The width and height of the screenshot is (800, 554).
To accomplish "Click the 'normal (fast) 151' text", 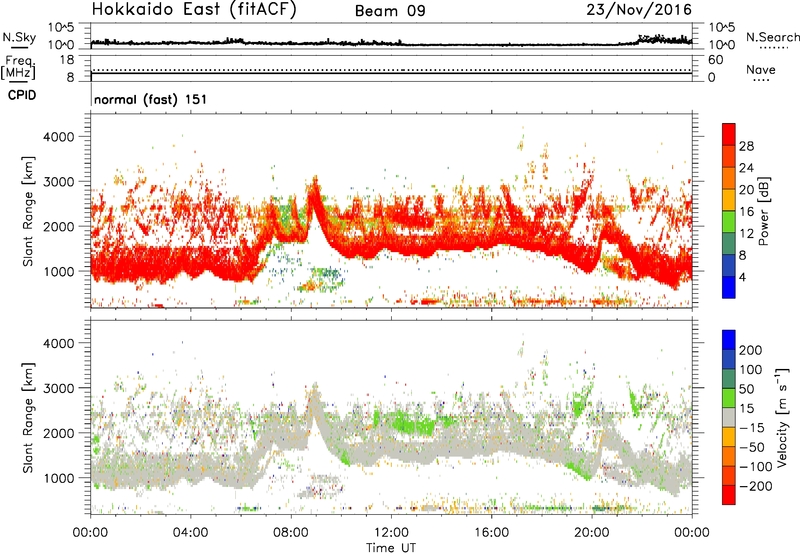I will tap(151, 99).
